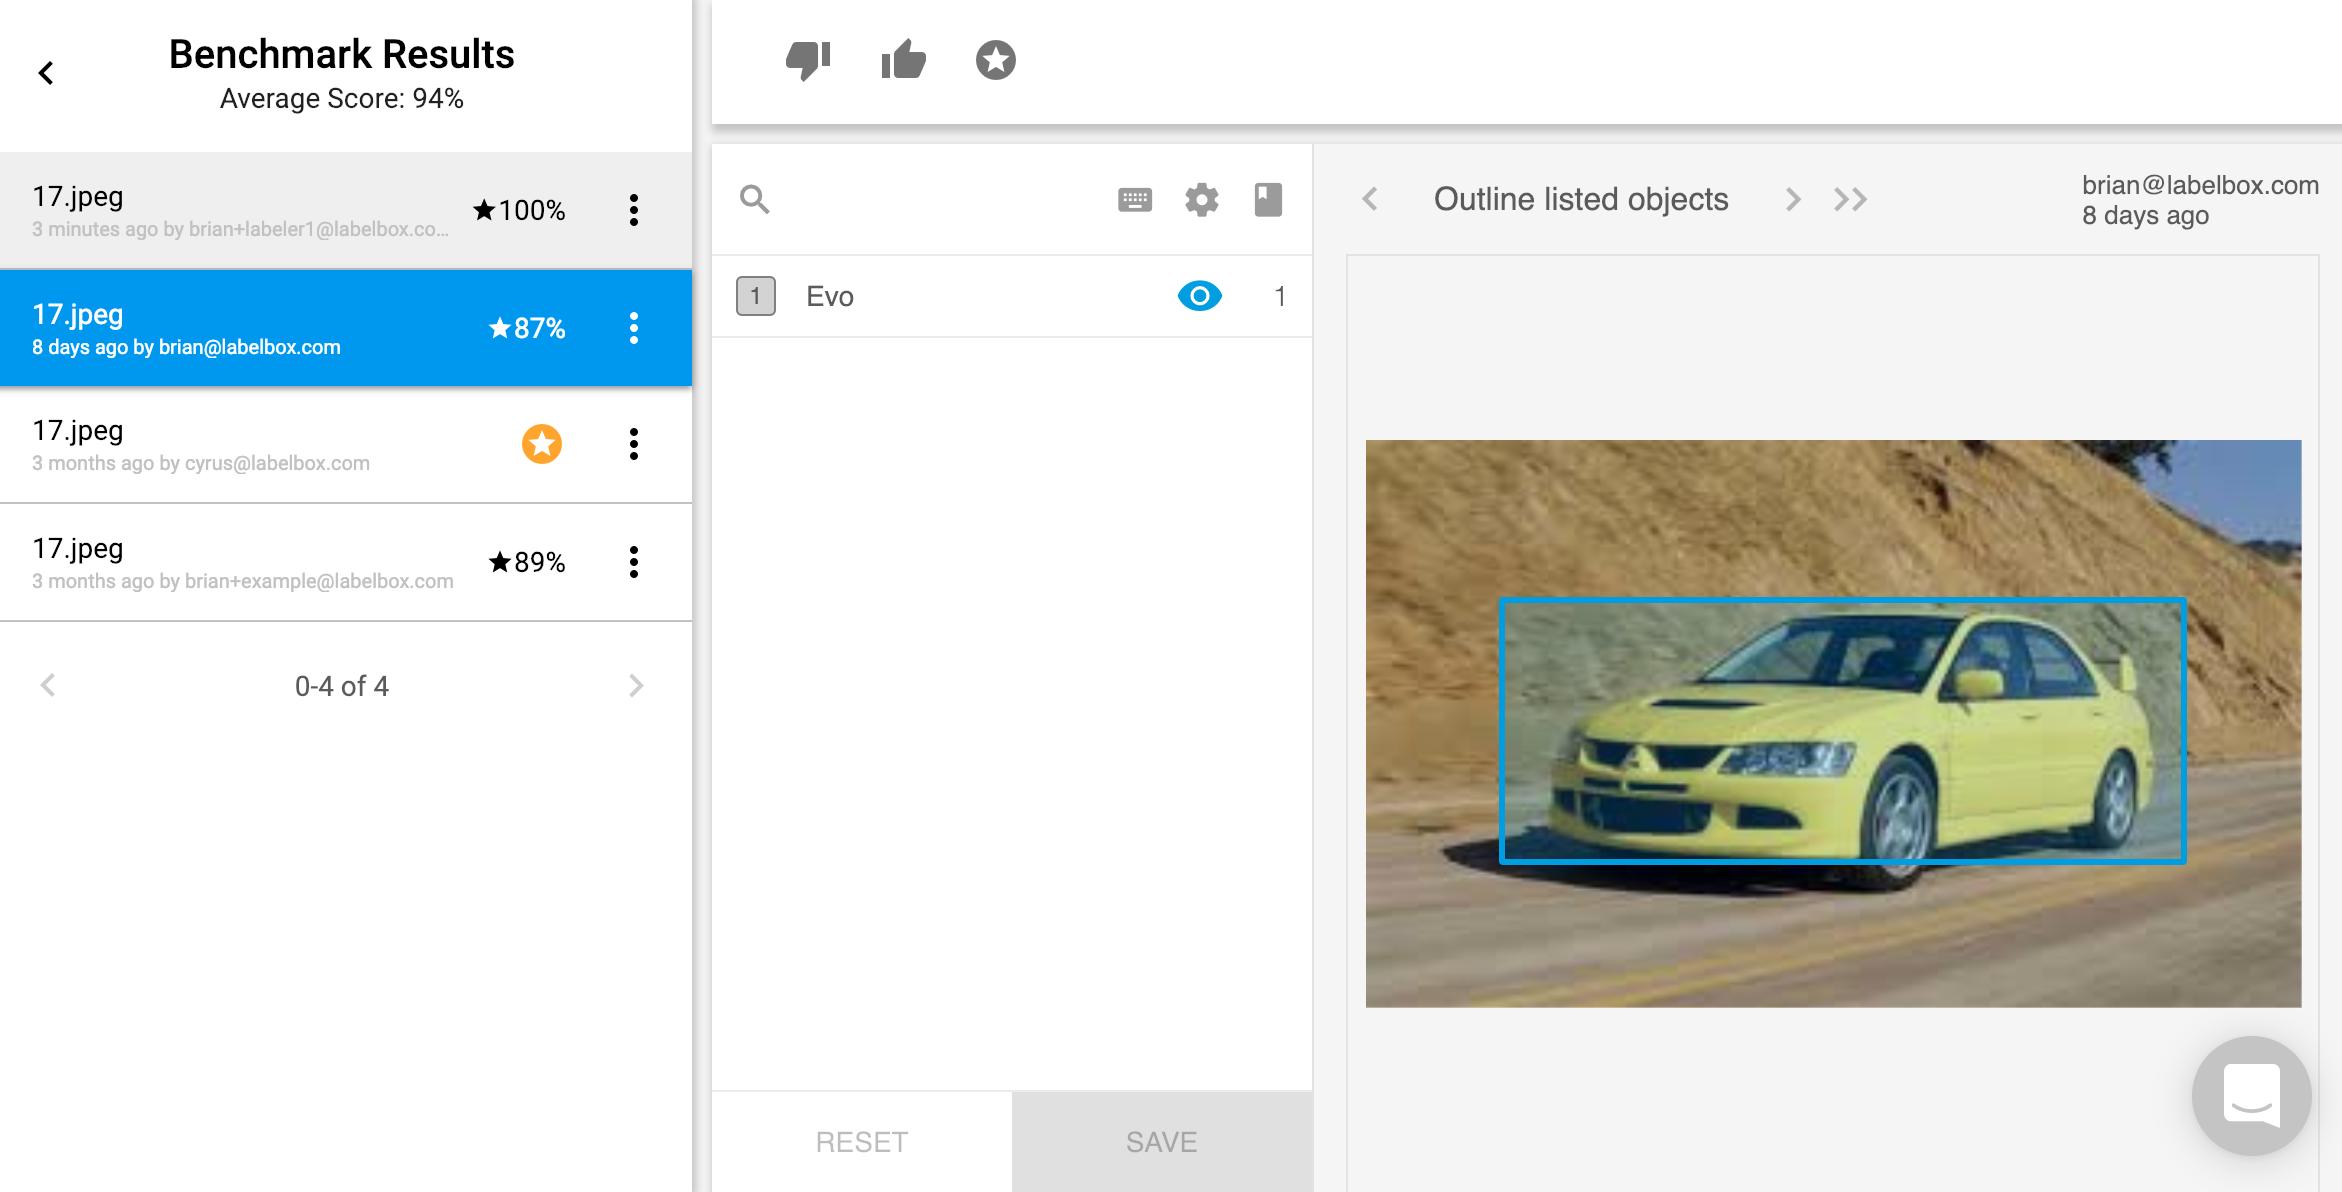
Task: Click the orange benchmark star on cyrus entry
Action: pyautogui.click(x=542, y=444)
